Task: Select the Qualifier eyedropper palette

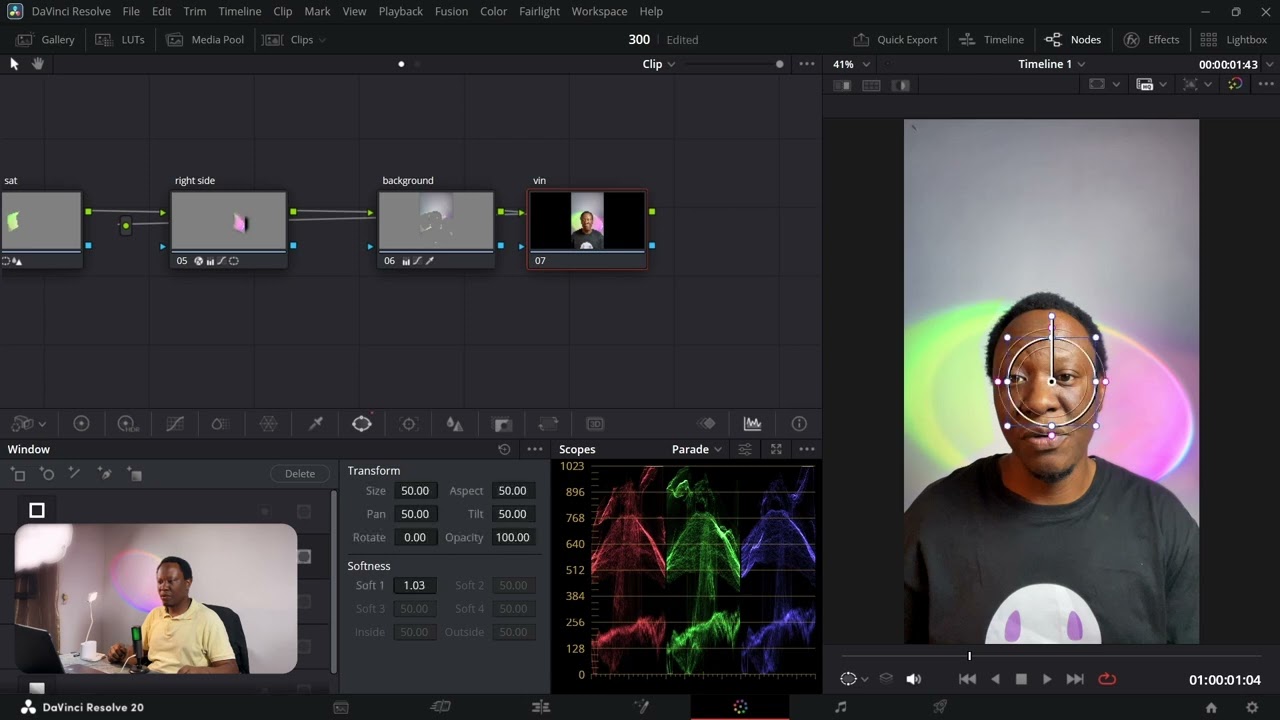Action: pyautogui.click(x=315, y=424)
